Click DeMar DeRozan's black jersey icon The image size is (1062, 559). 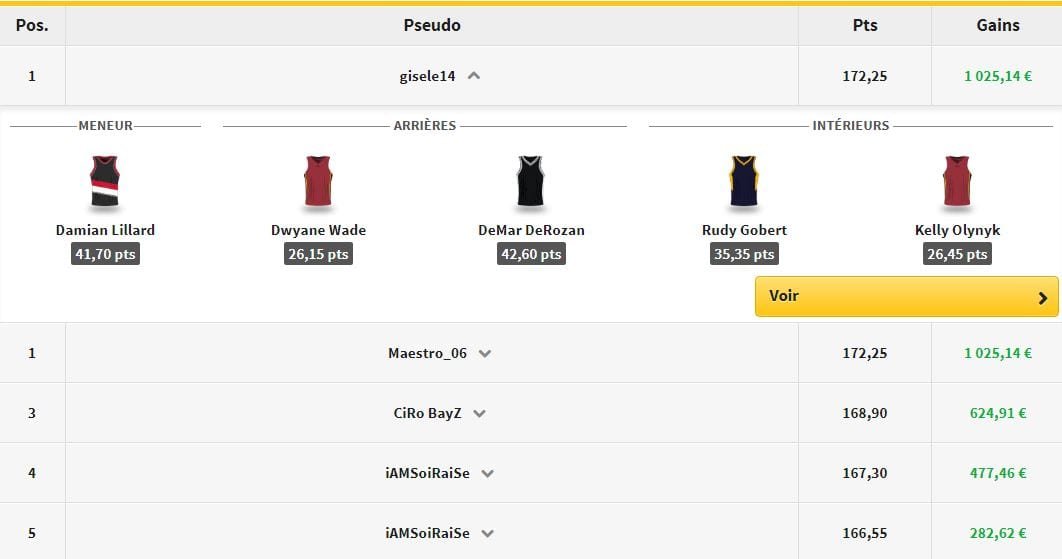[x=531, y=182]
